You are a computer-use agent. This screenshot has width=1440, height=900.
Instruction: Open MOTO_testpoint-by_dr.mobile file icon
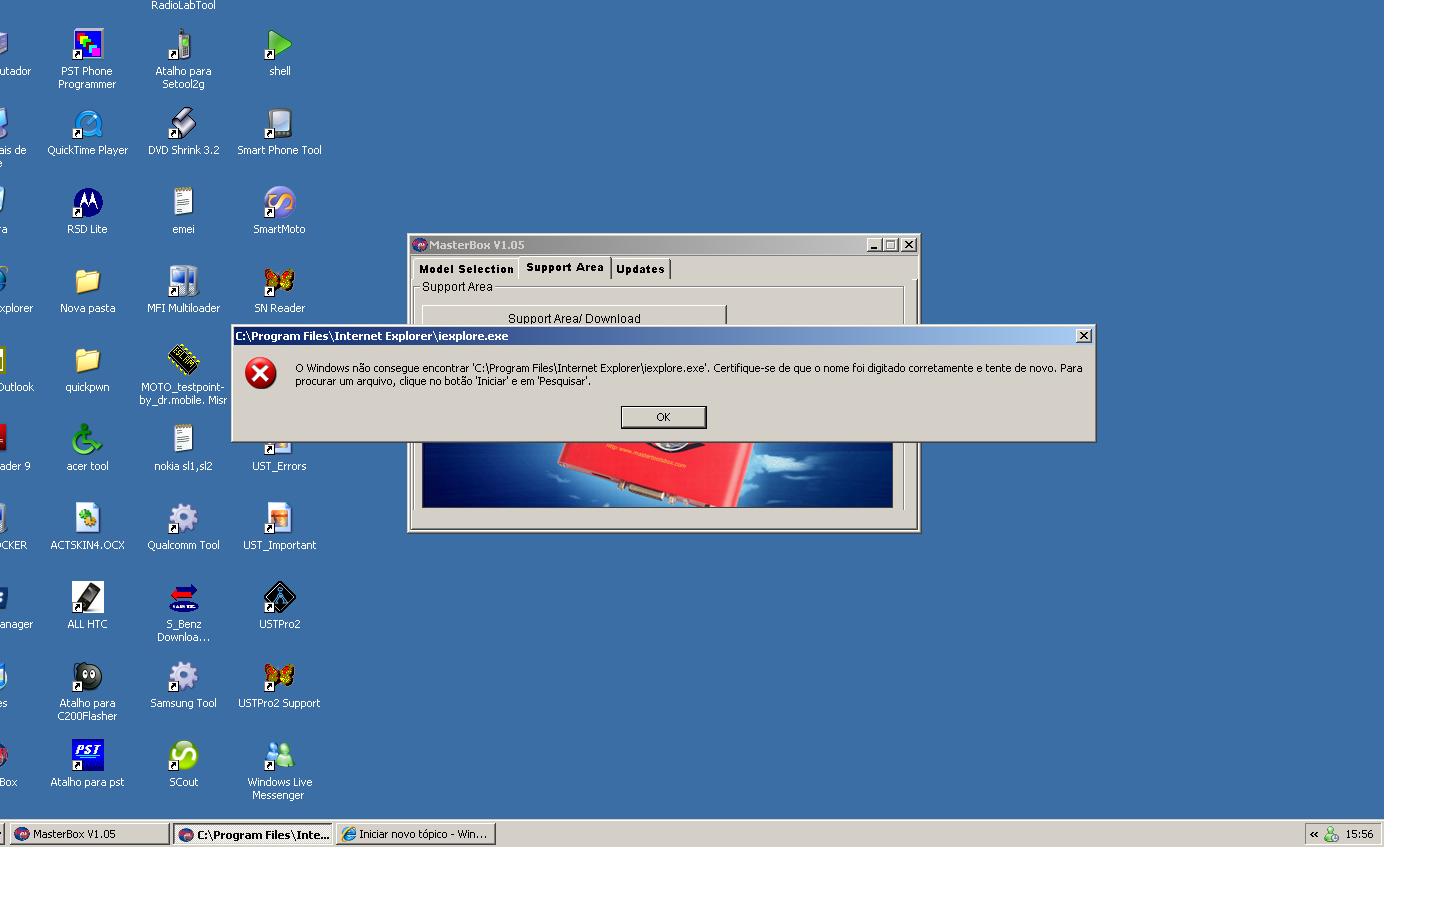click(x=183, y=361)
